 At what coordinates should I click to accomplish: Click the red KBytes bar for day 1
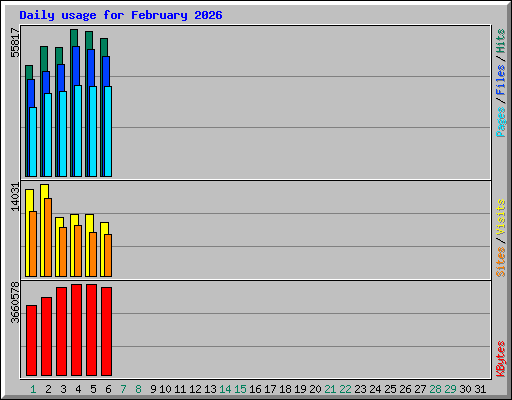31,340
